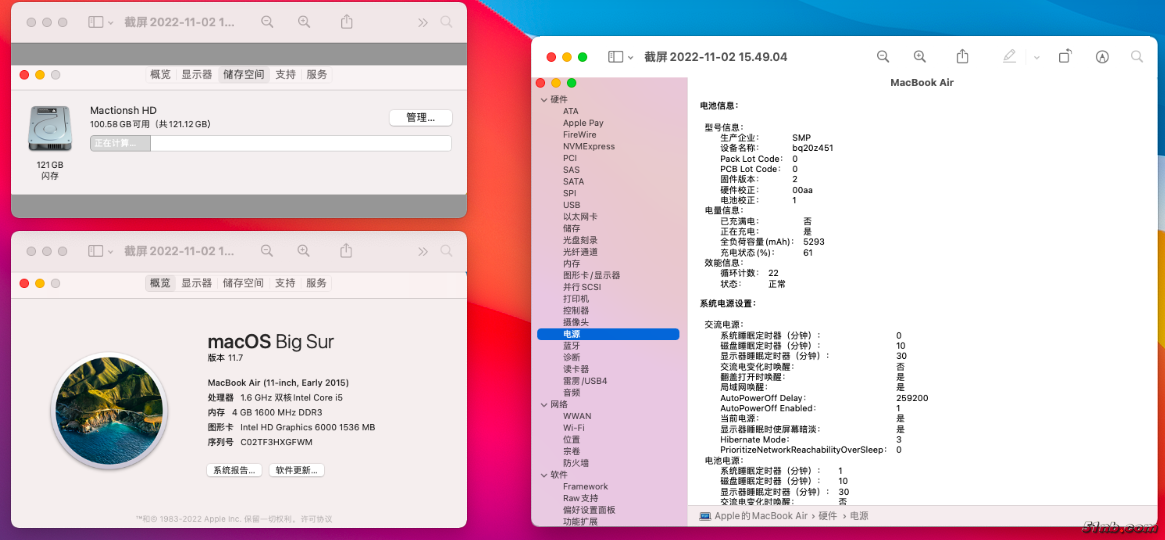Switch to the 储存空间 tab in Big Sur window
The height and width of the screenshot is (540, 1165).
coord(243,283)
